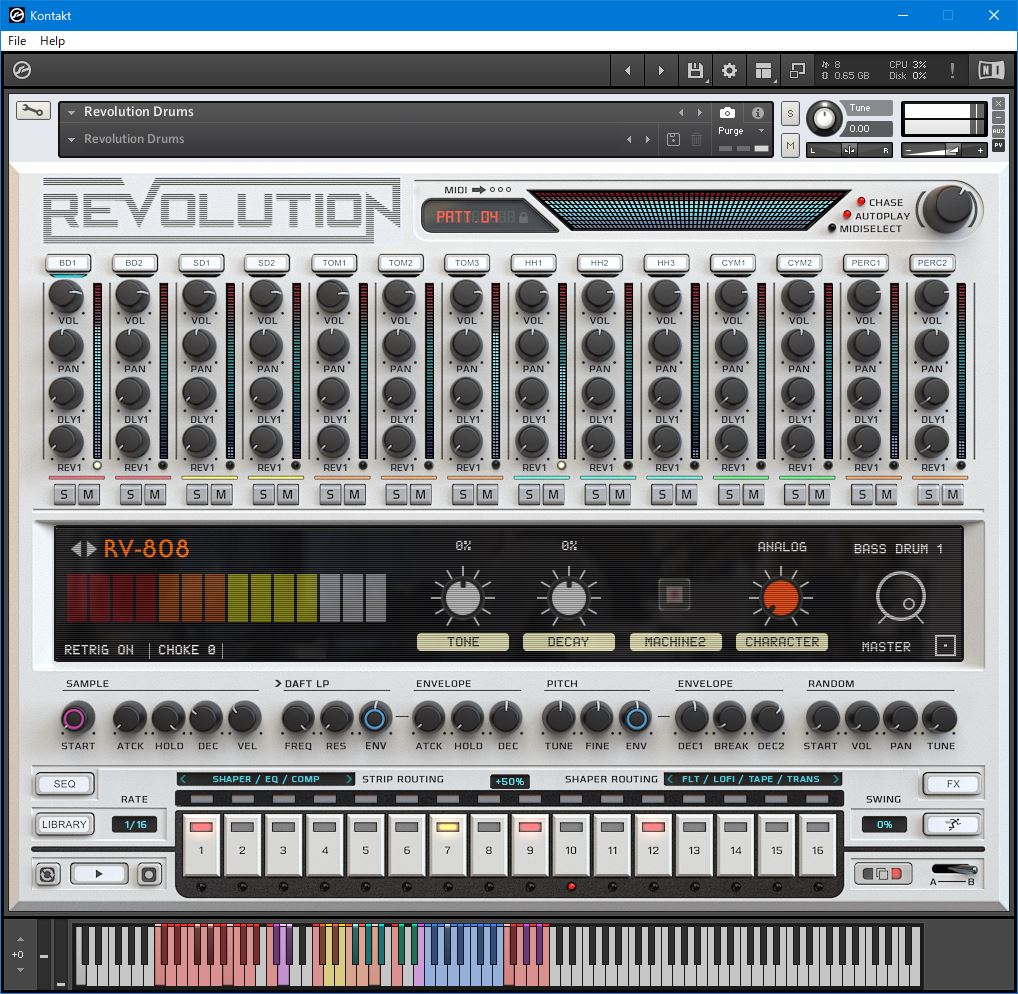The width and height of the screenshot is (1018, 994).
Task: Select the BD2 channel tab
Action: coord(134,263)
